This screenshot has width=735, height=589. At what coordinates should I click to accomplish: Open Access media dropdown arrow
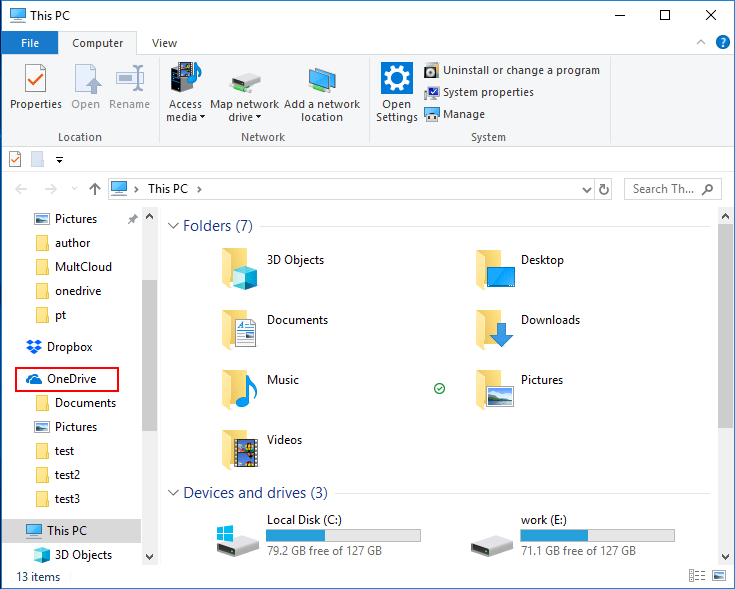click(202, 117)
